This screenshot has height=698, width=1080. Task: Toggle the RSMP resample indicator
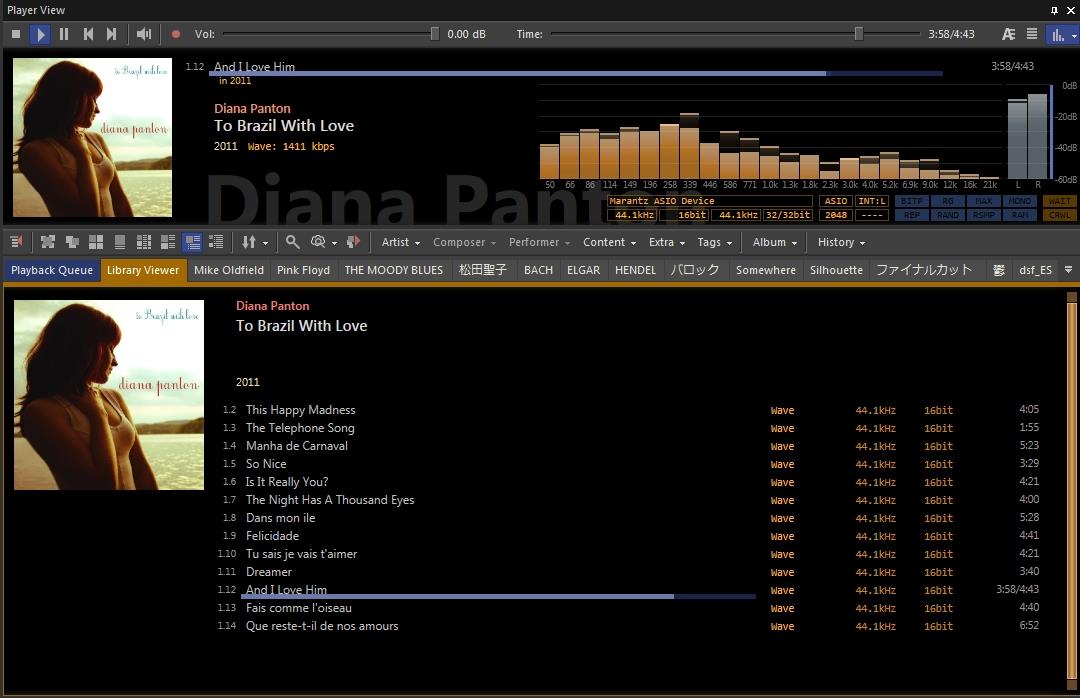coord(984,215)
